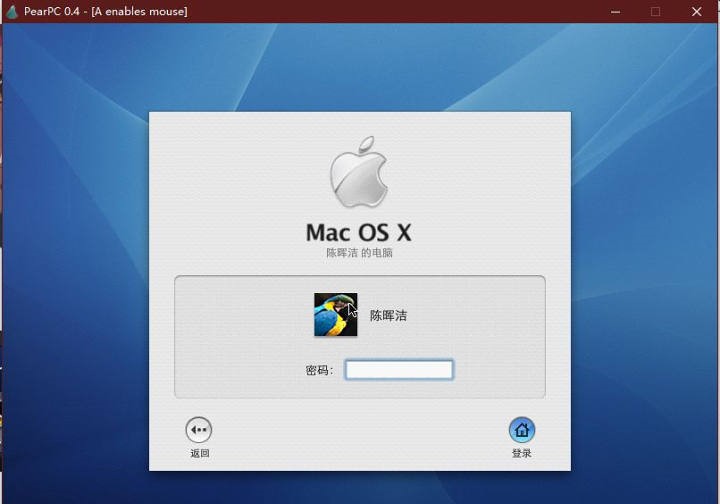Viewport: 720px width, 504px height.
Task: Click the PearPC 0.4 title bar text
Action: point(106,11)
